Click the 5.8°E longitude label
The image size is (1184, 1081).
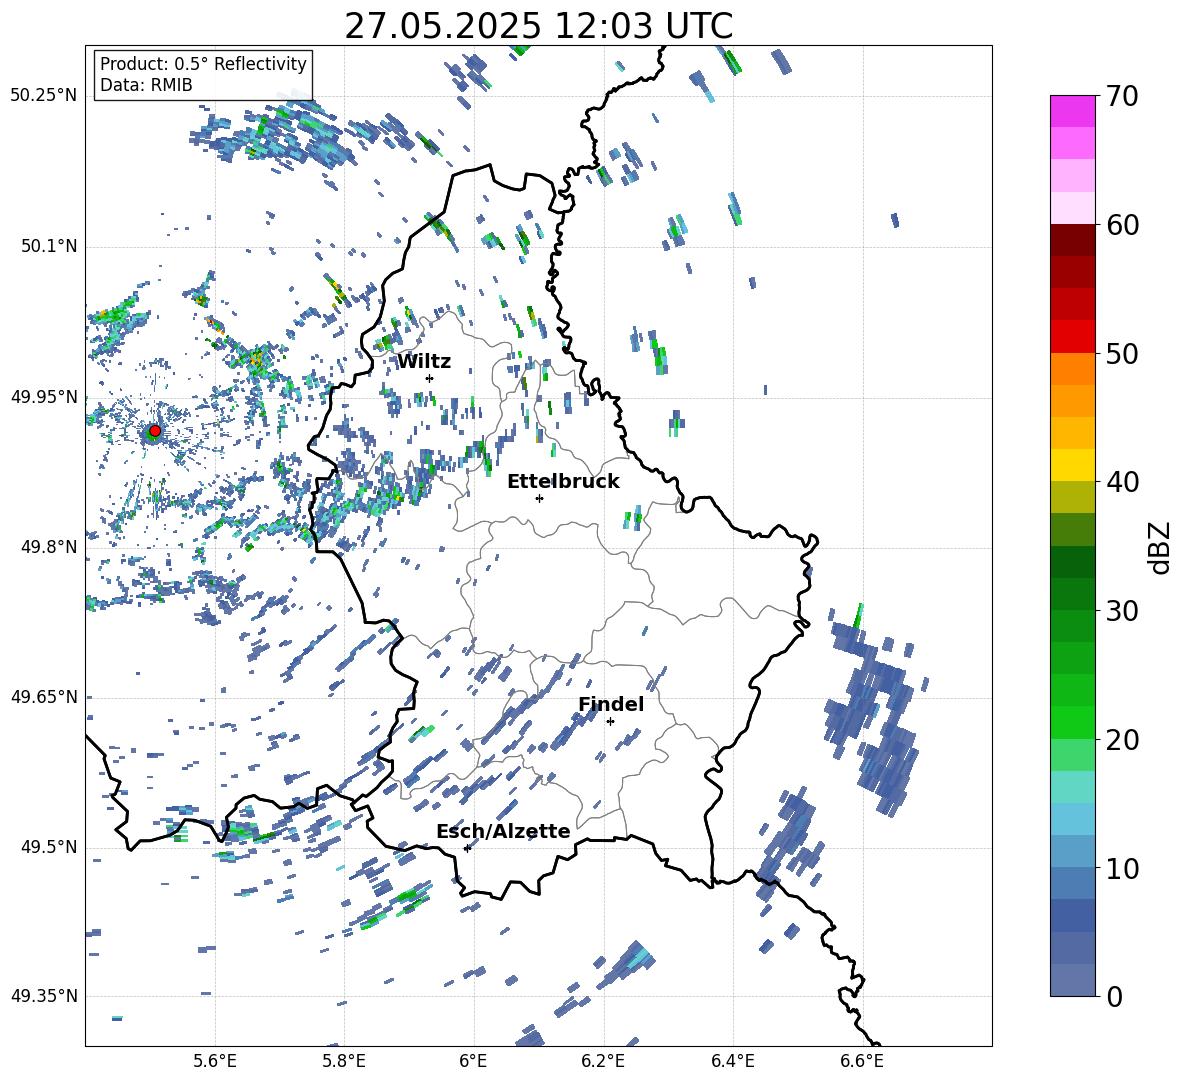pyautogui.click(x=344, y=1061)
